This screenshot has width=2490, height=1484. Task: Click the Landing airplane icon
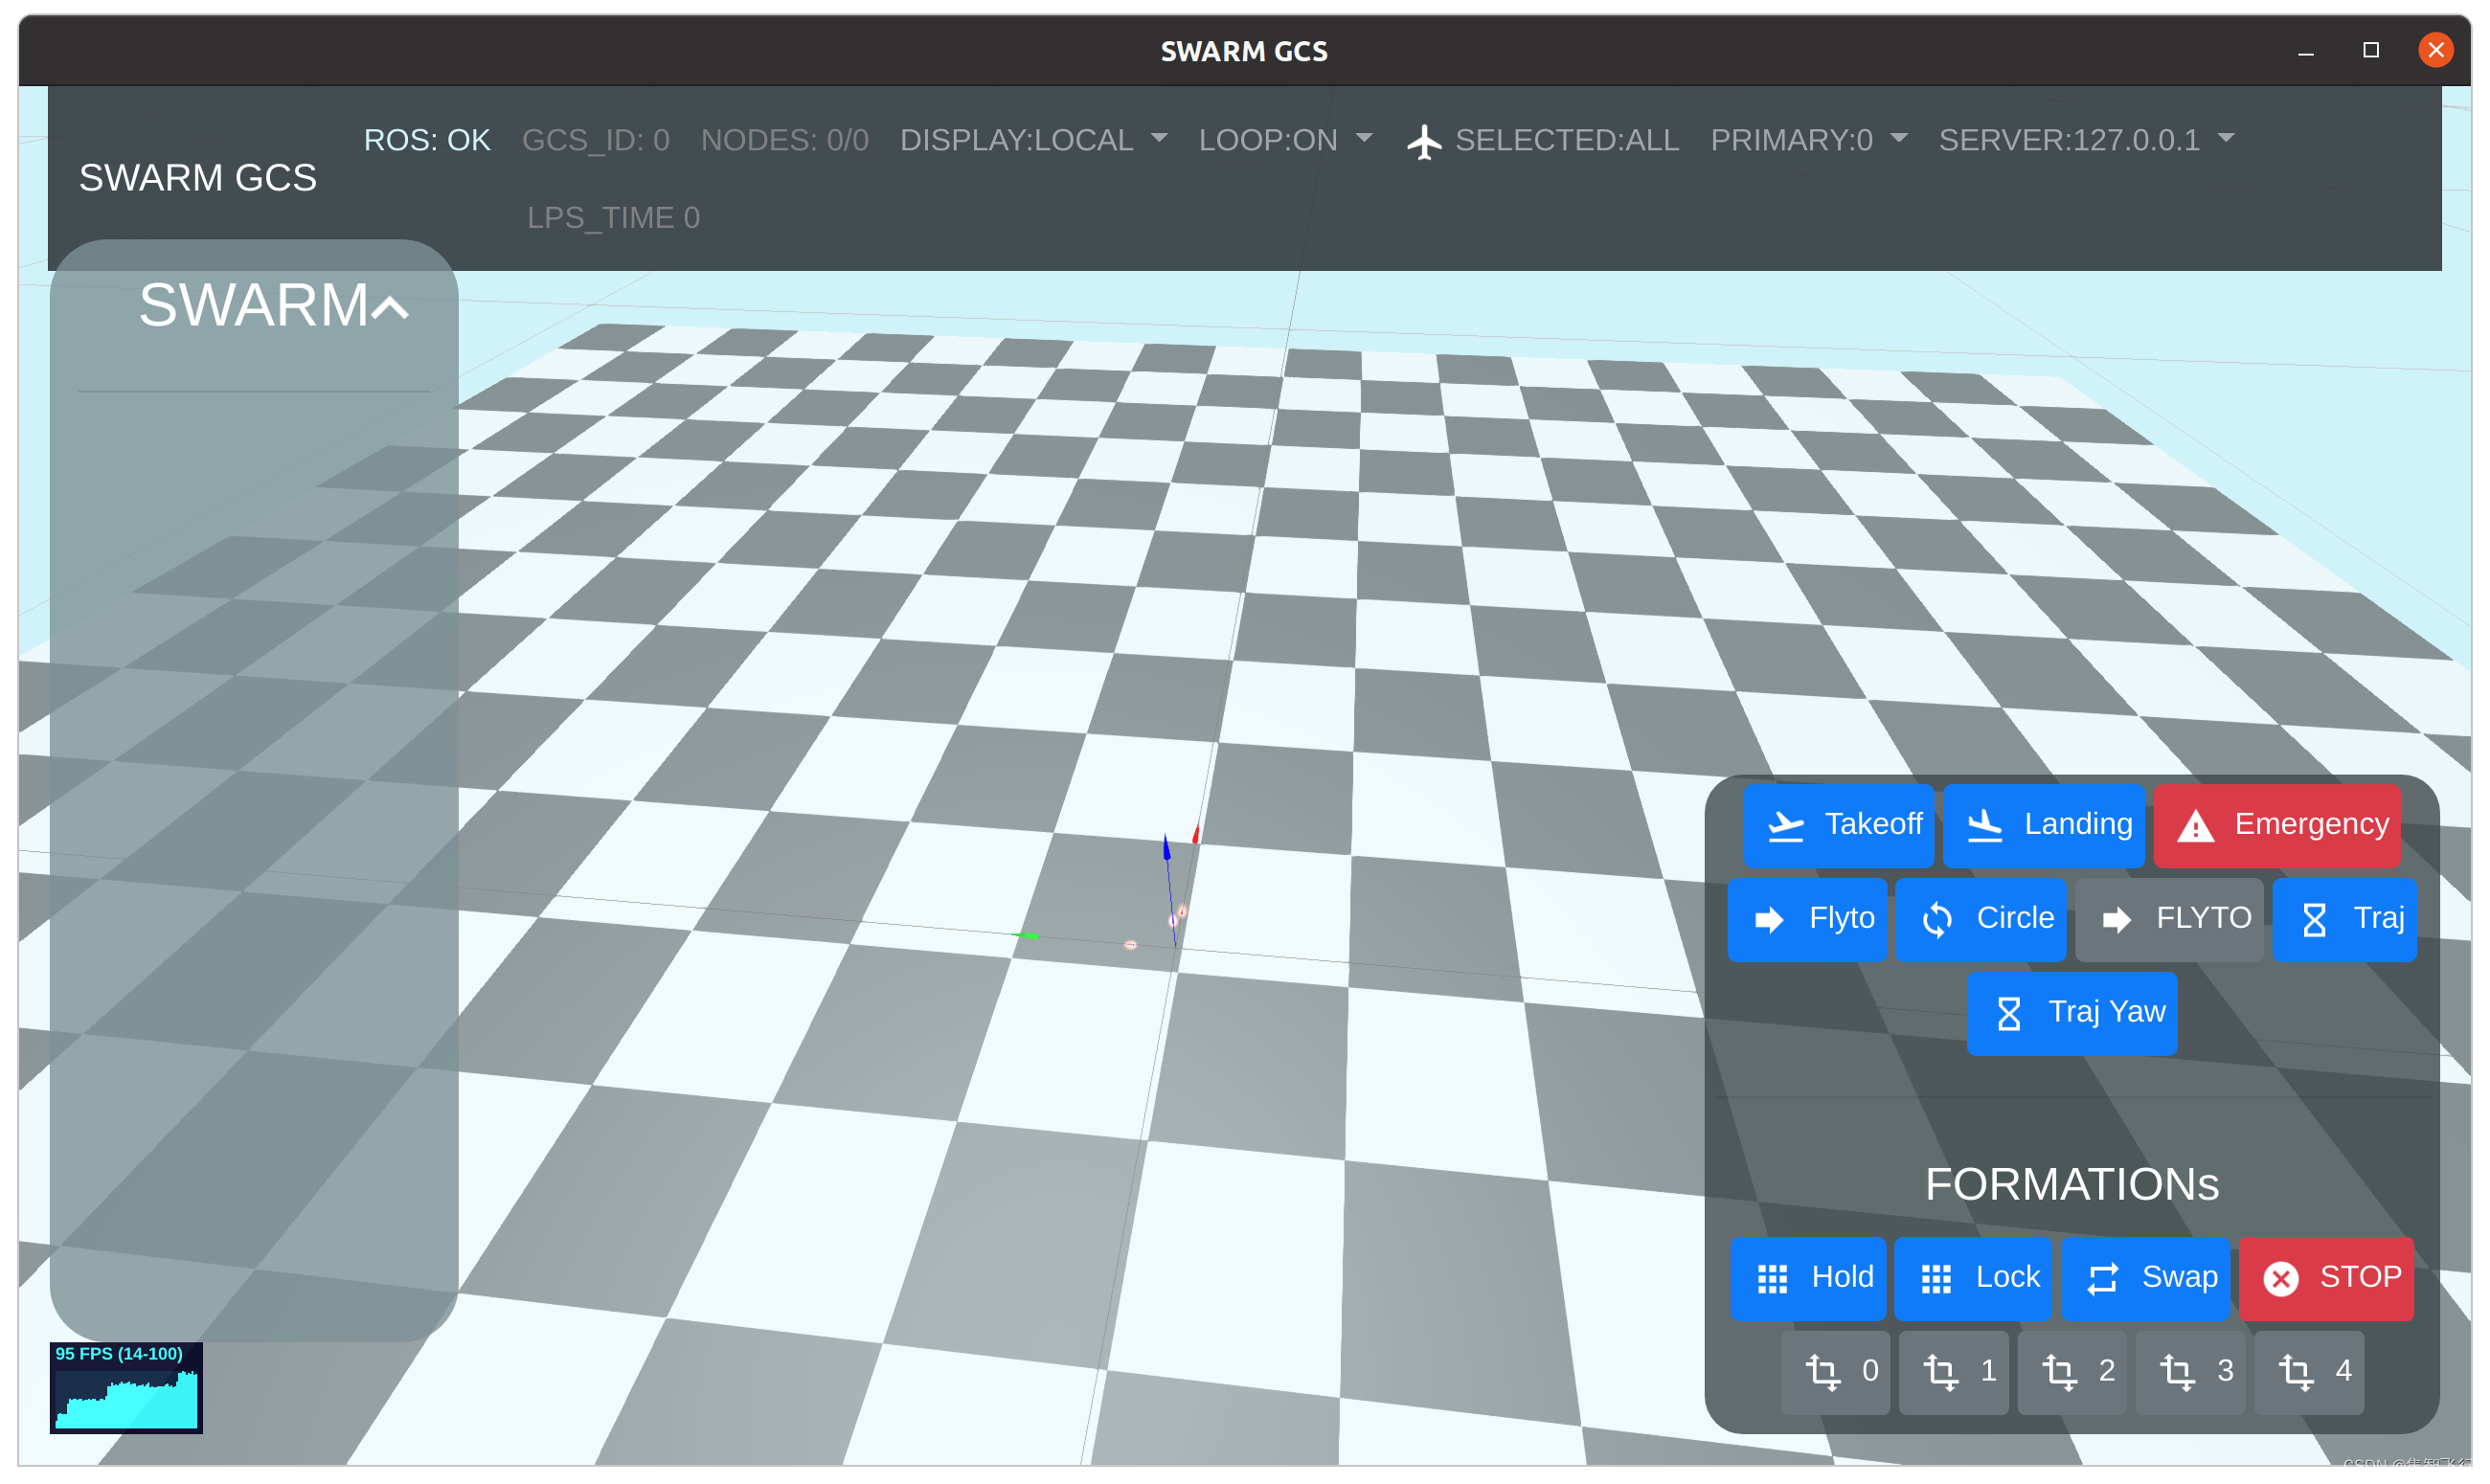pos(1984,826)
